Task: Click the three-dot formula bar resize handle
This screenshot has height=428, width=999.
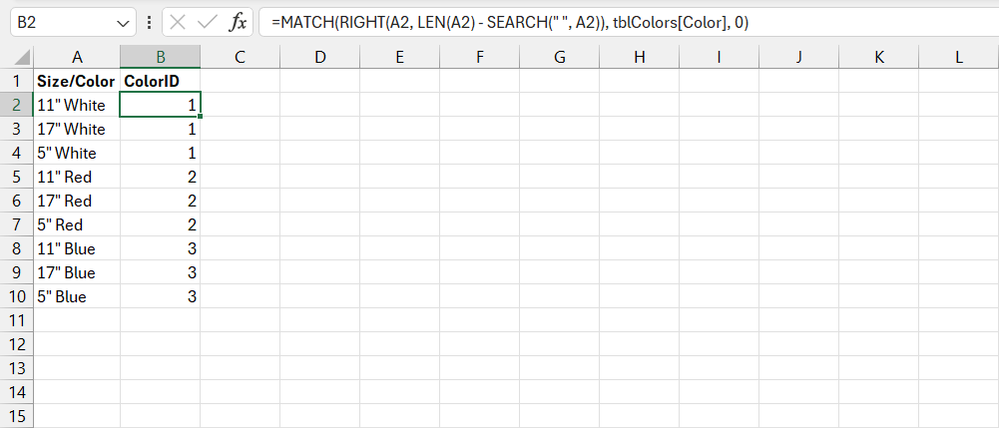Action: 148,22
